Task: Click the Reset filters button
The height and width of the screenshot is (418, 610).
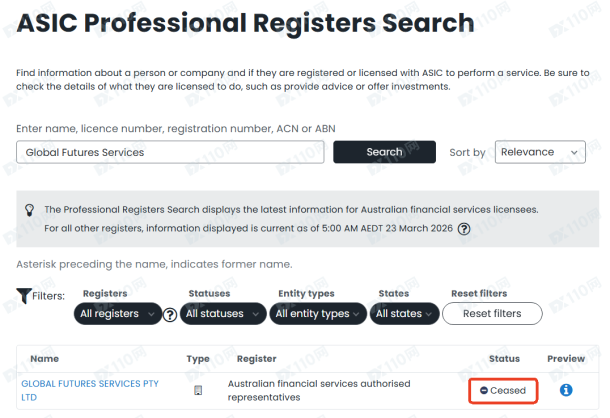Action: click(492, 313)
